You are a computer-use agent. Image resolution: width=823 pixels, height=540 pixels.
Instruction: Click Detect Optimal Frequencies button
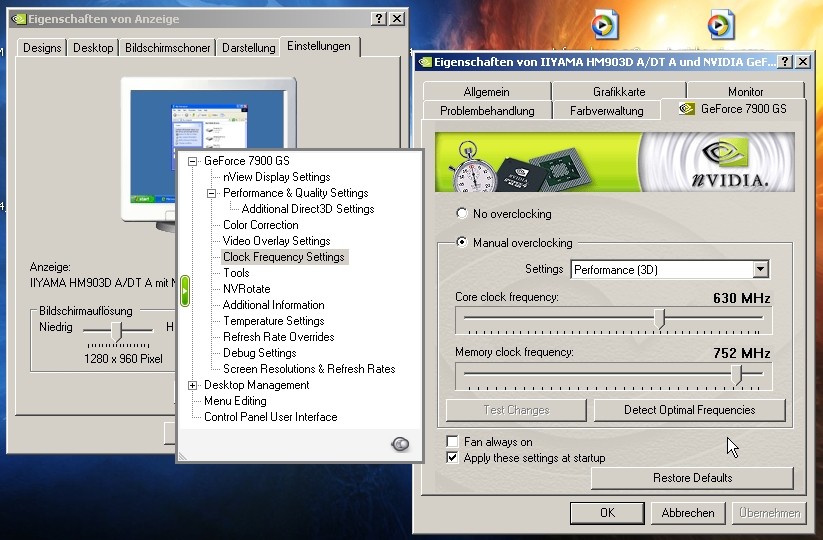(x=689, y=410)
